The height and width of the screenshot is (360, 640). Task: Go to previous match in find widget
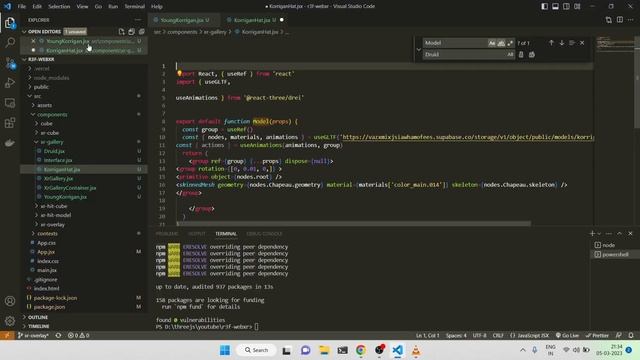[551, 43]
